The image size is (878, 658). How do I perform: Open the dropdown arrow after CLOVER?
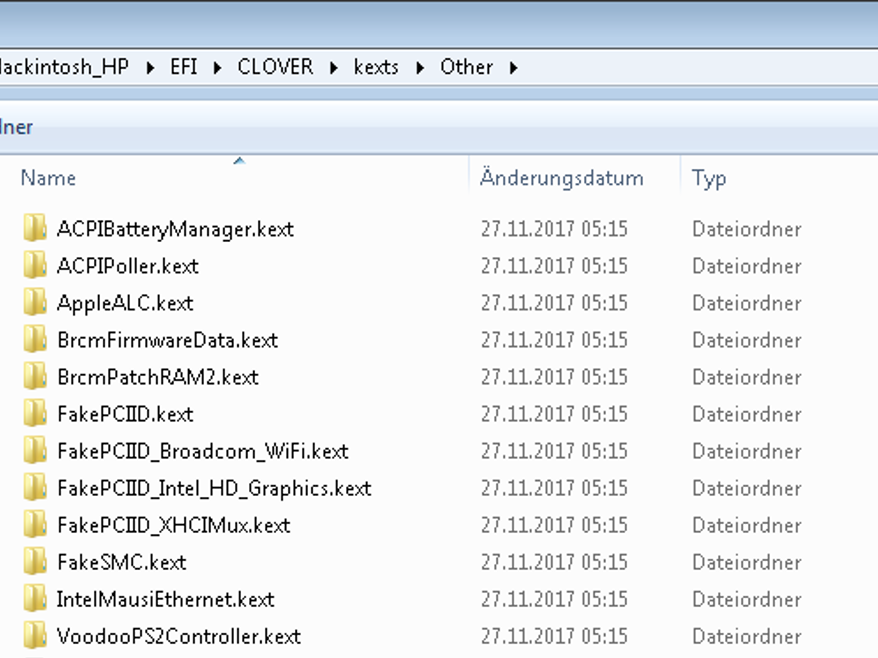click(x=334, y=68)
